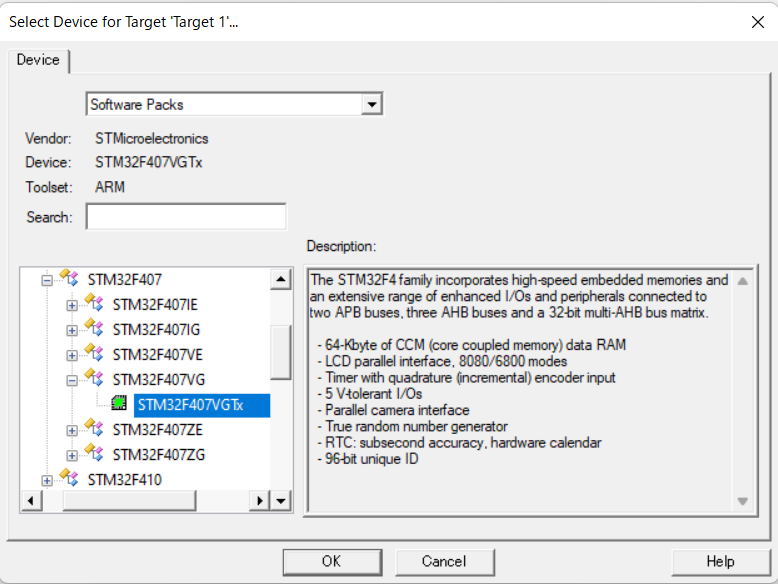Open the Software Packs dropdown

[372, 104]
